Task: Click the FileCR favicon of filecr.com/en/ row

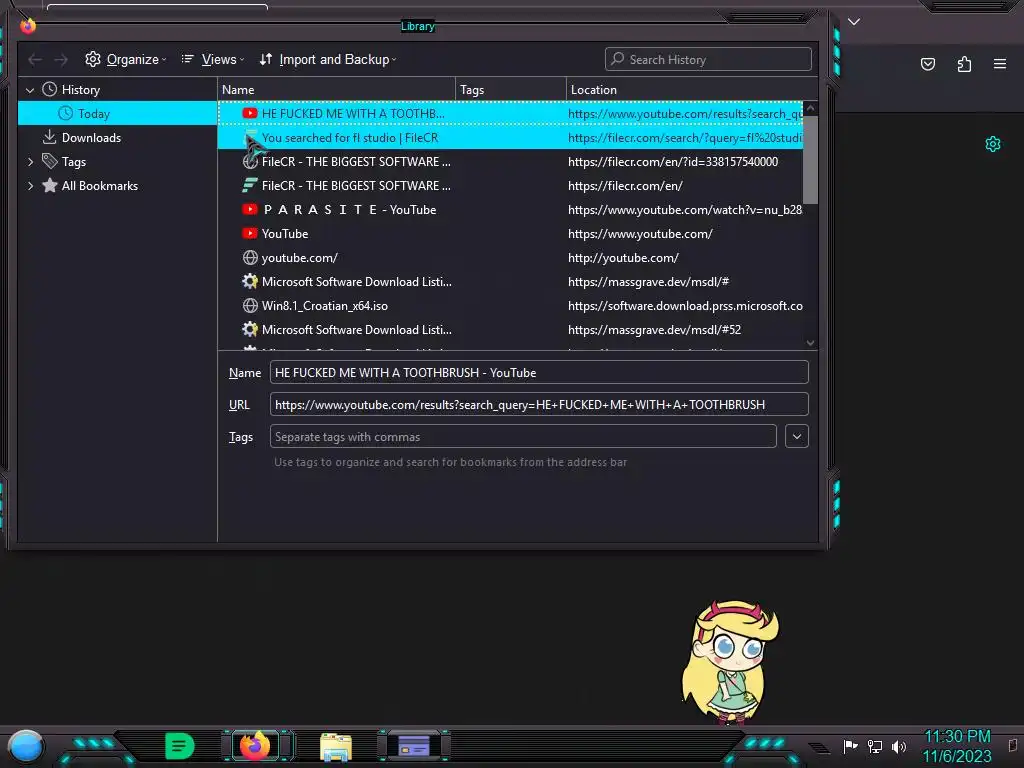Action: (x=249, y=186)
